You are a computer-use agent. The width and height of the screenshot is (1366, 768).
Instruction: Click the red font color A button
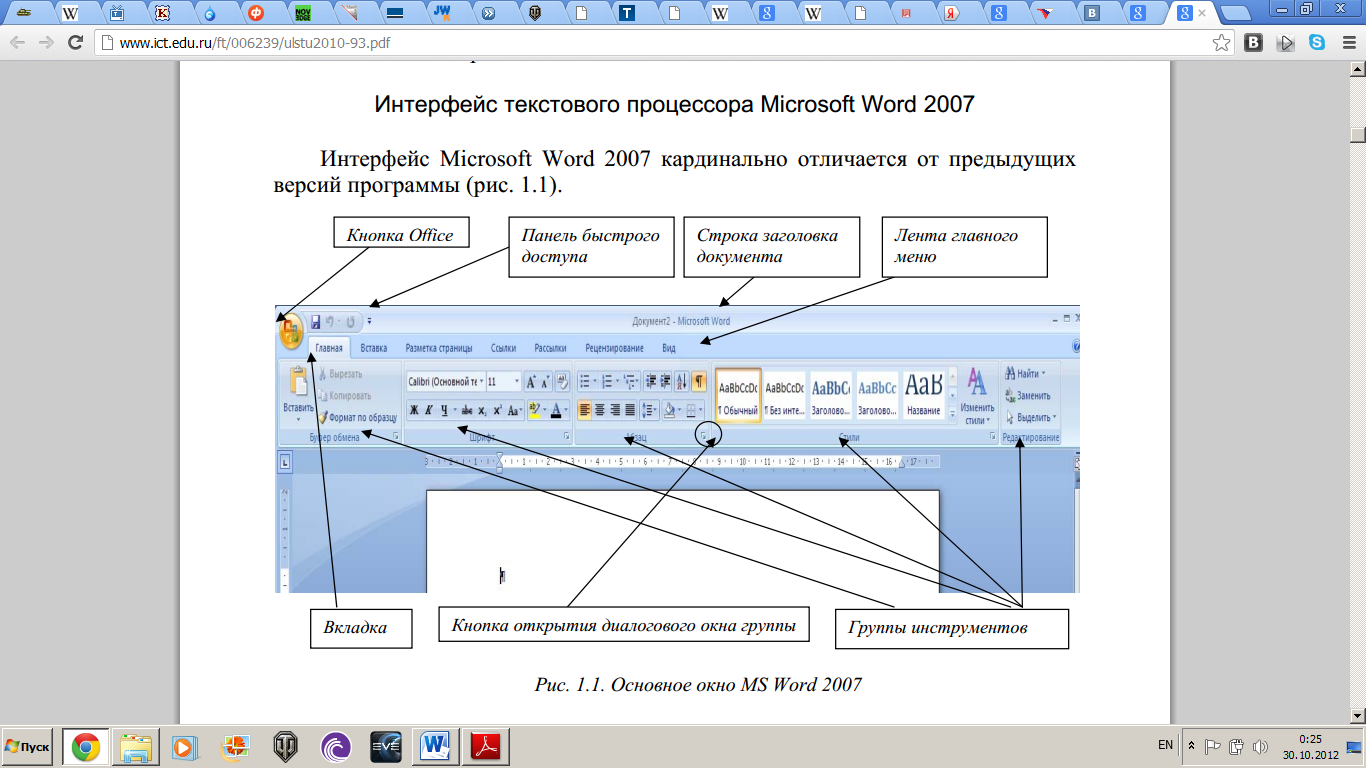[x=556, y=410]
